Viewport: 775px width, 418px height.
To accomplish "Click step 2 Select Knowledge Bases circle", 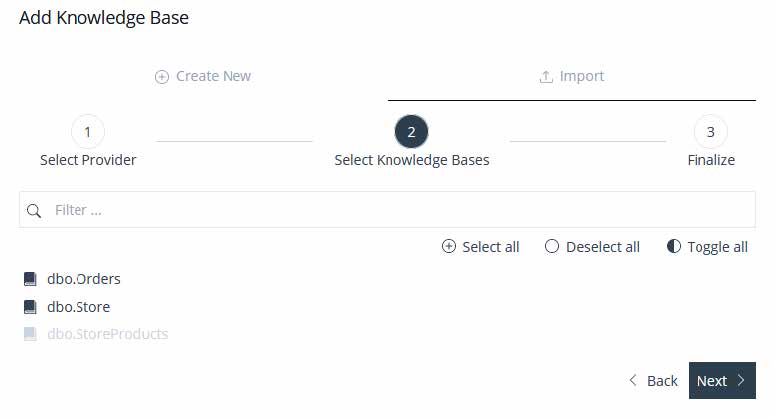I will coord(411,132).
